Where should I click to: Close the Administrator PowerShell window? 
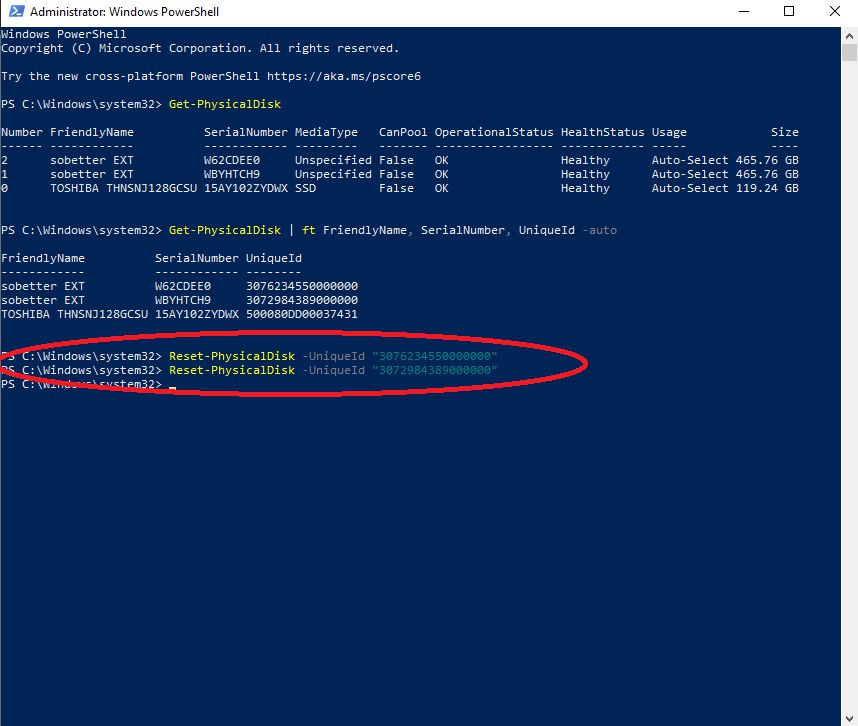coord(835,12)
